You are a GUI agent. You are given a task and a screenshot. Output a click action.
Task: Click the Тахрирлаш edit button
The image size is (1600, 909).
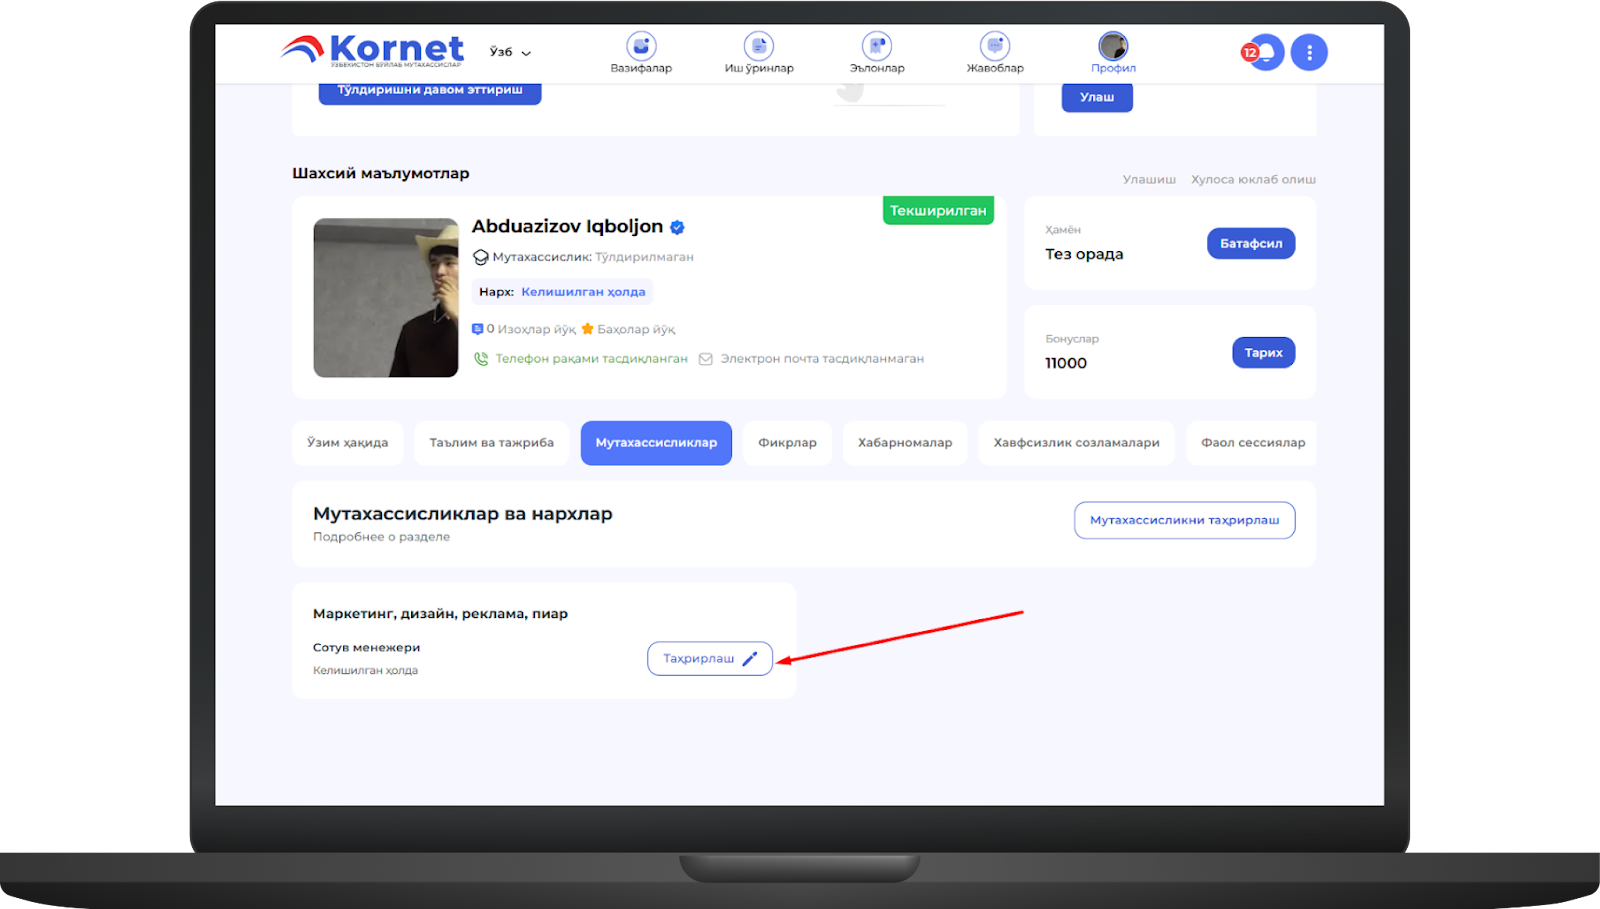[709, 659]
